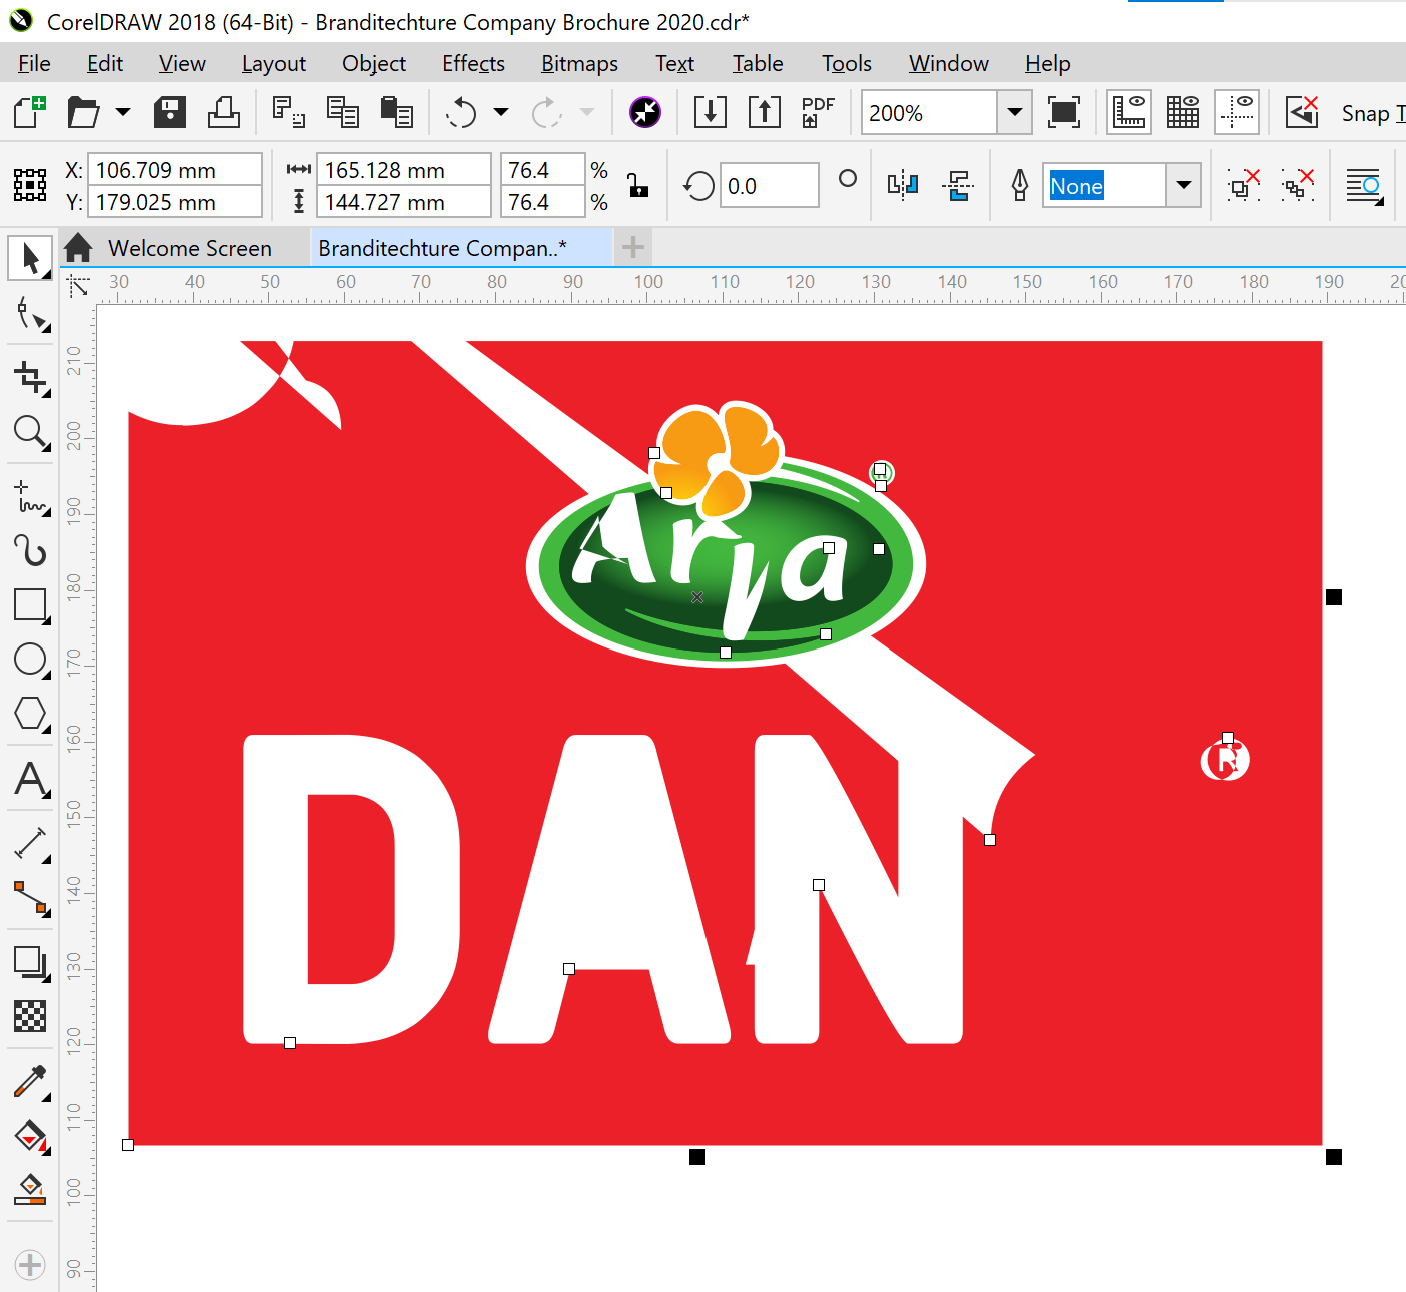Toggle Snap Off icon

(x=1302, y=112)
